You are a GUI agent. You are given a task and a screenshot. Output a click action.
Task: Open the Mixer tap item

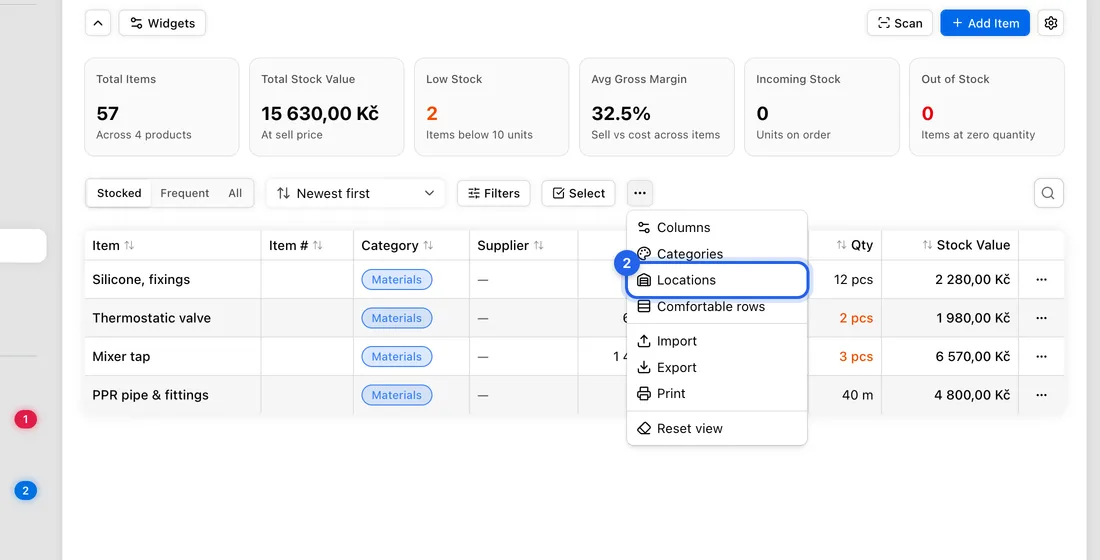(121, 356)
